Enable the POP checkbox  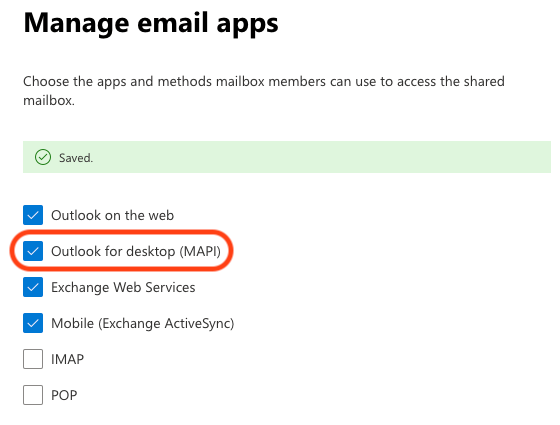33,395
